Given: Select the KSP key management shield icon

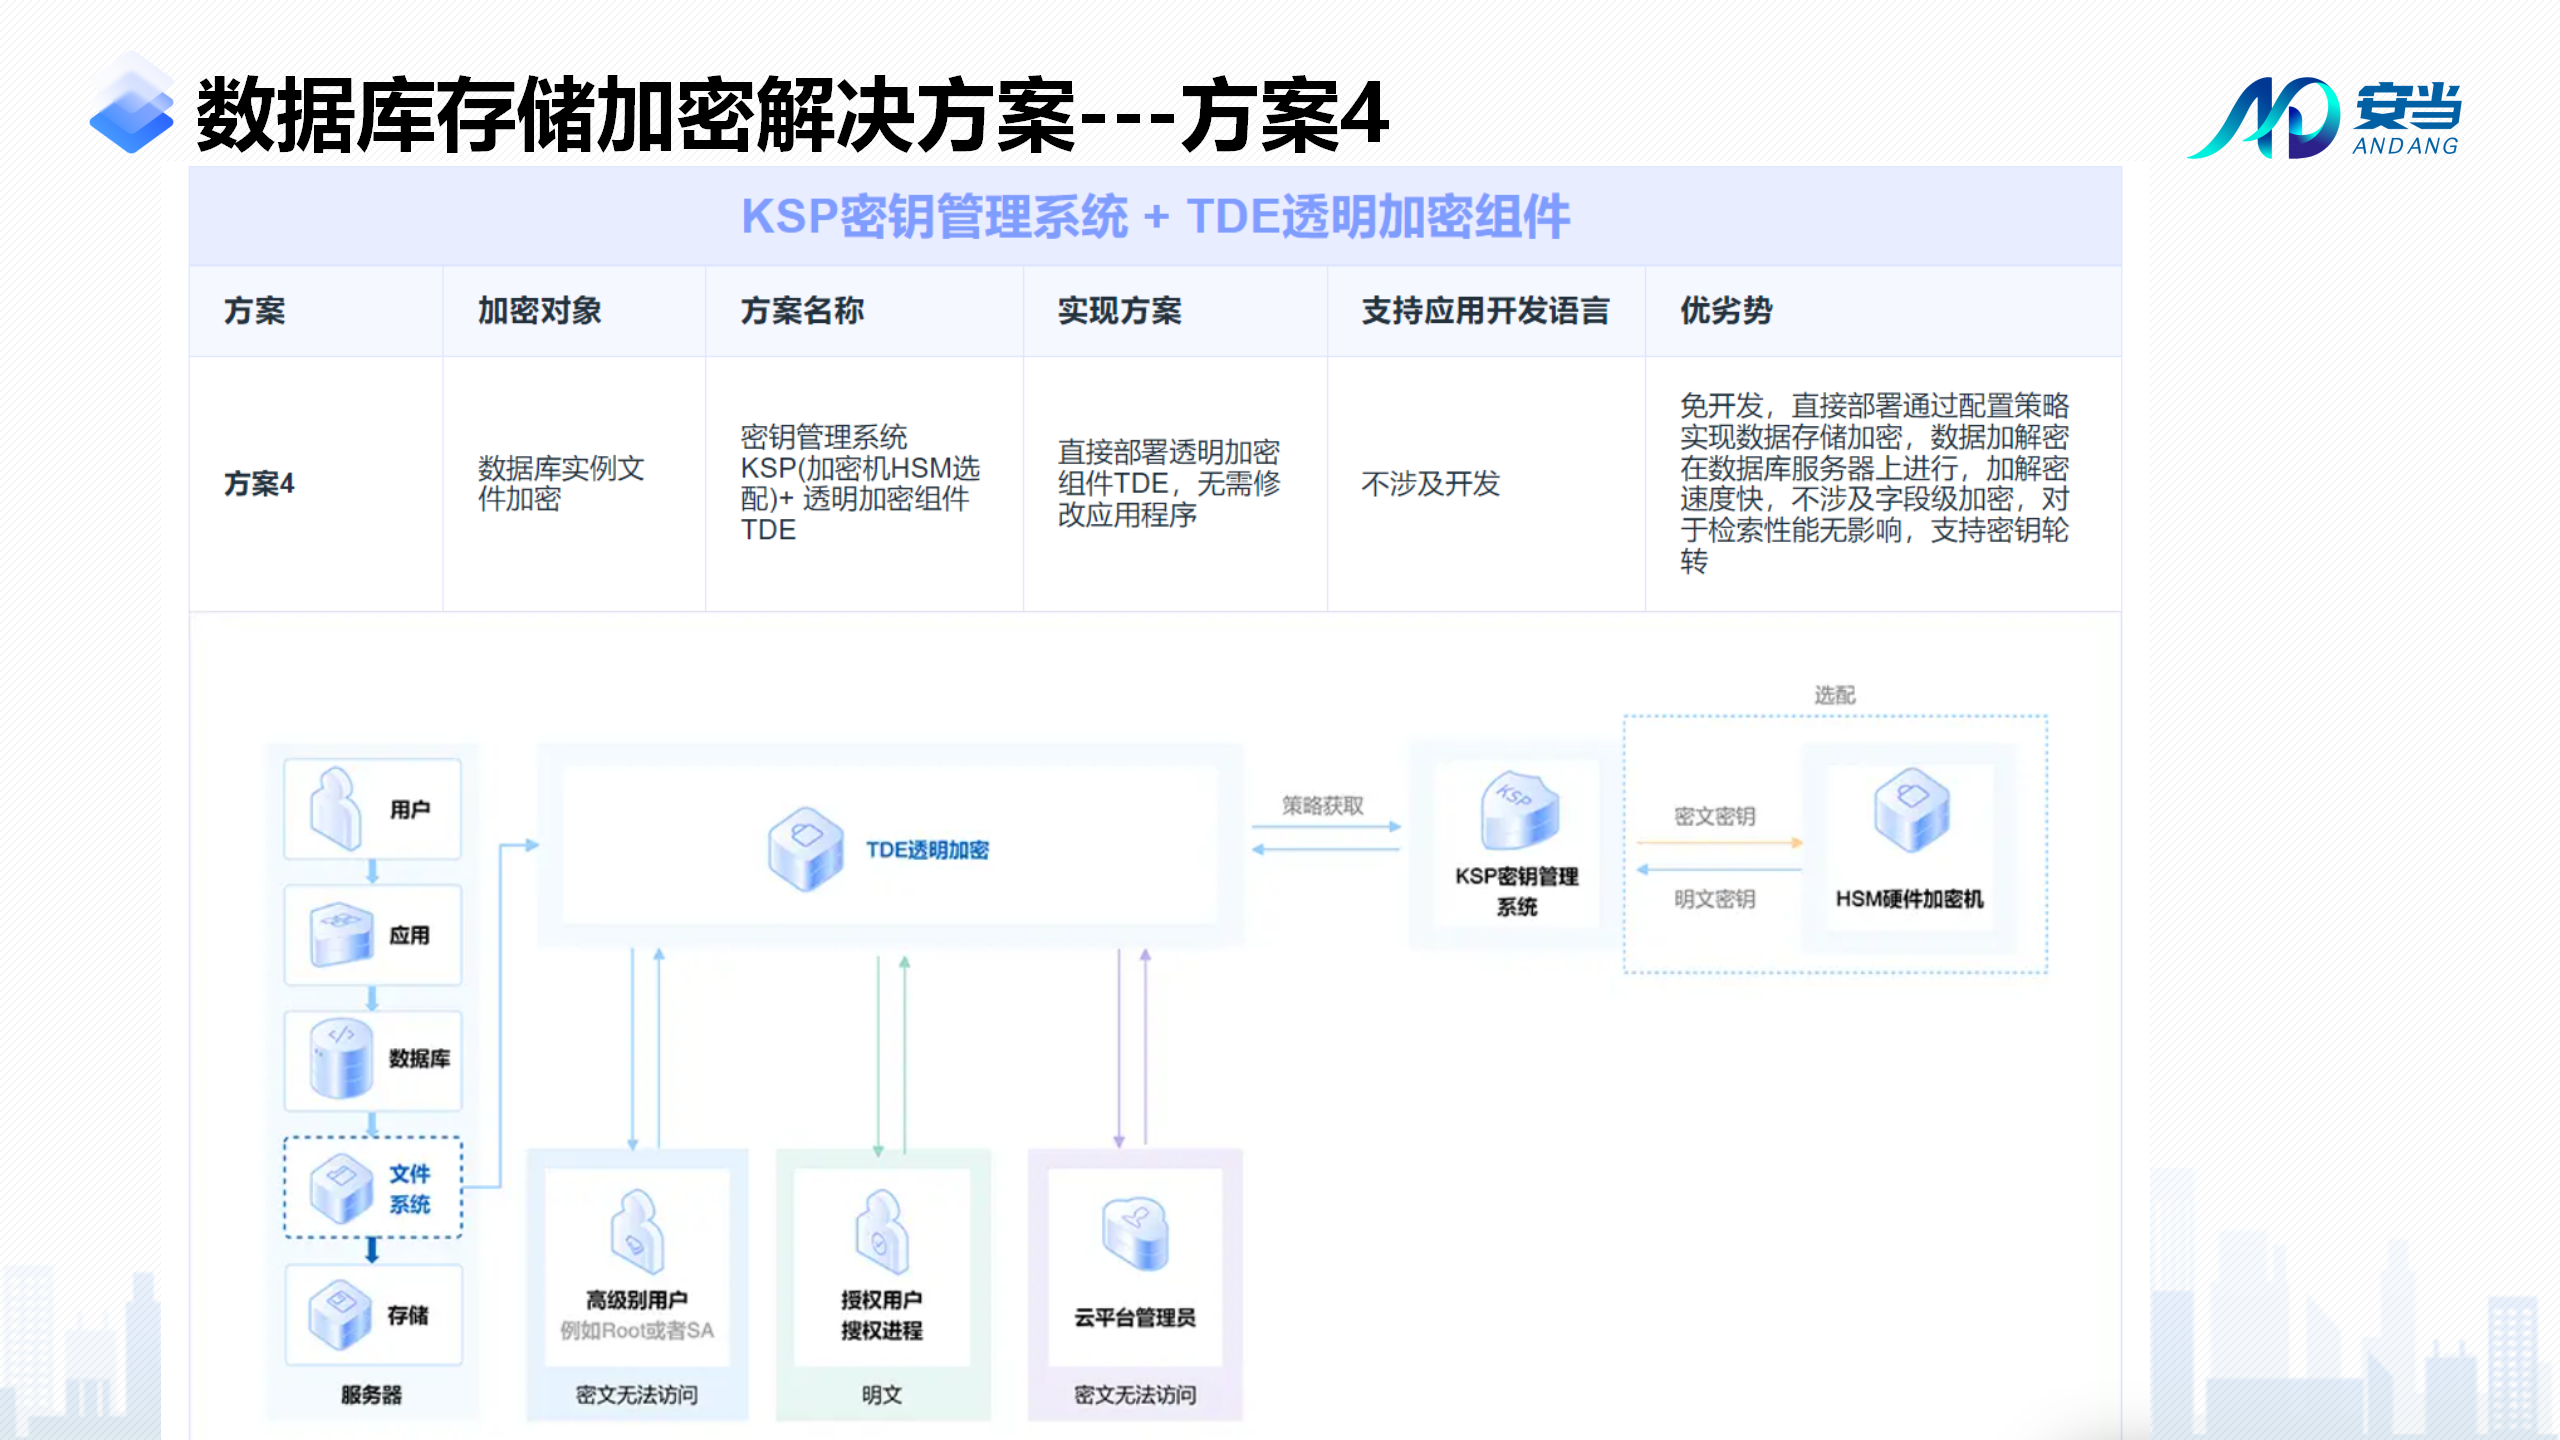Looking at the screenshot, I should click(1518, 810).
